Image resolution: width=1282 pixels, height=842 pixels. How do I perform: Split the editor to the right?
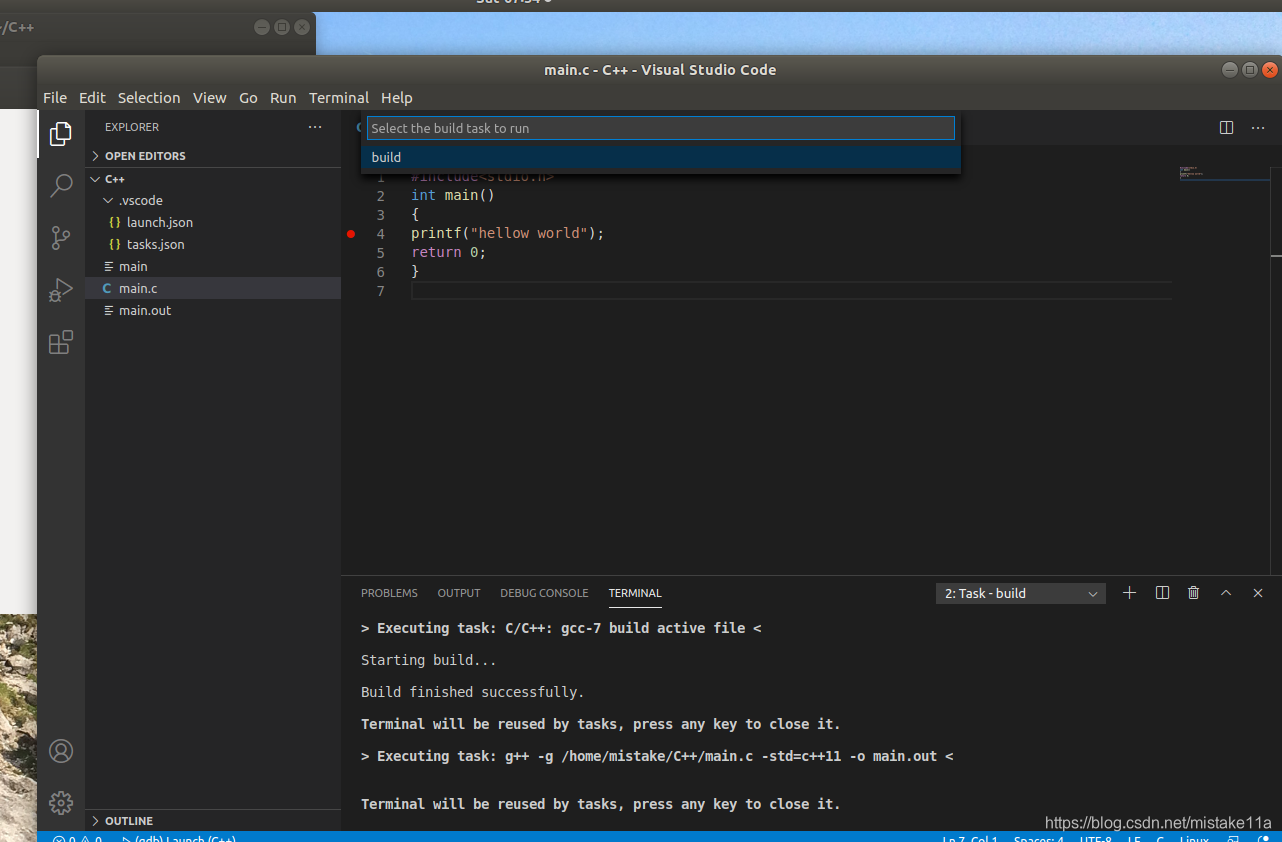coord(1226,127)
